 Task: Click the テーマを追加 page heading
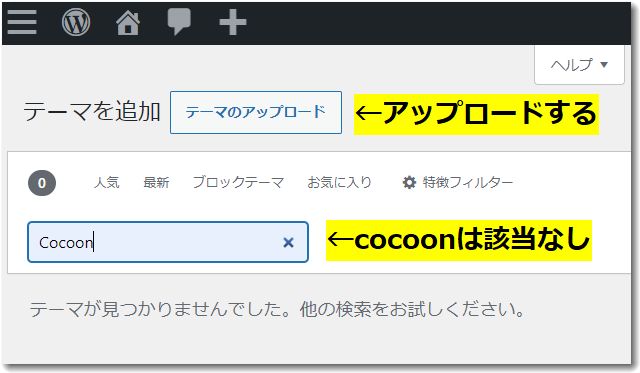[92, 111]
